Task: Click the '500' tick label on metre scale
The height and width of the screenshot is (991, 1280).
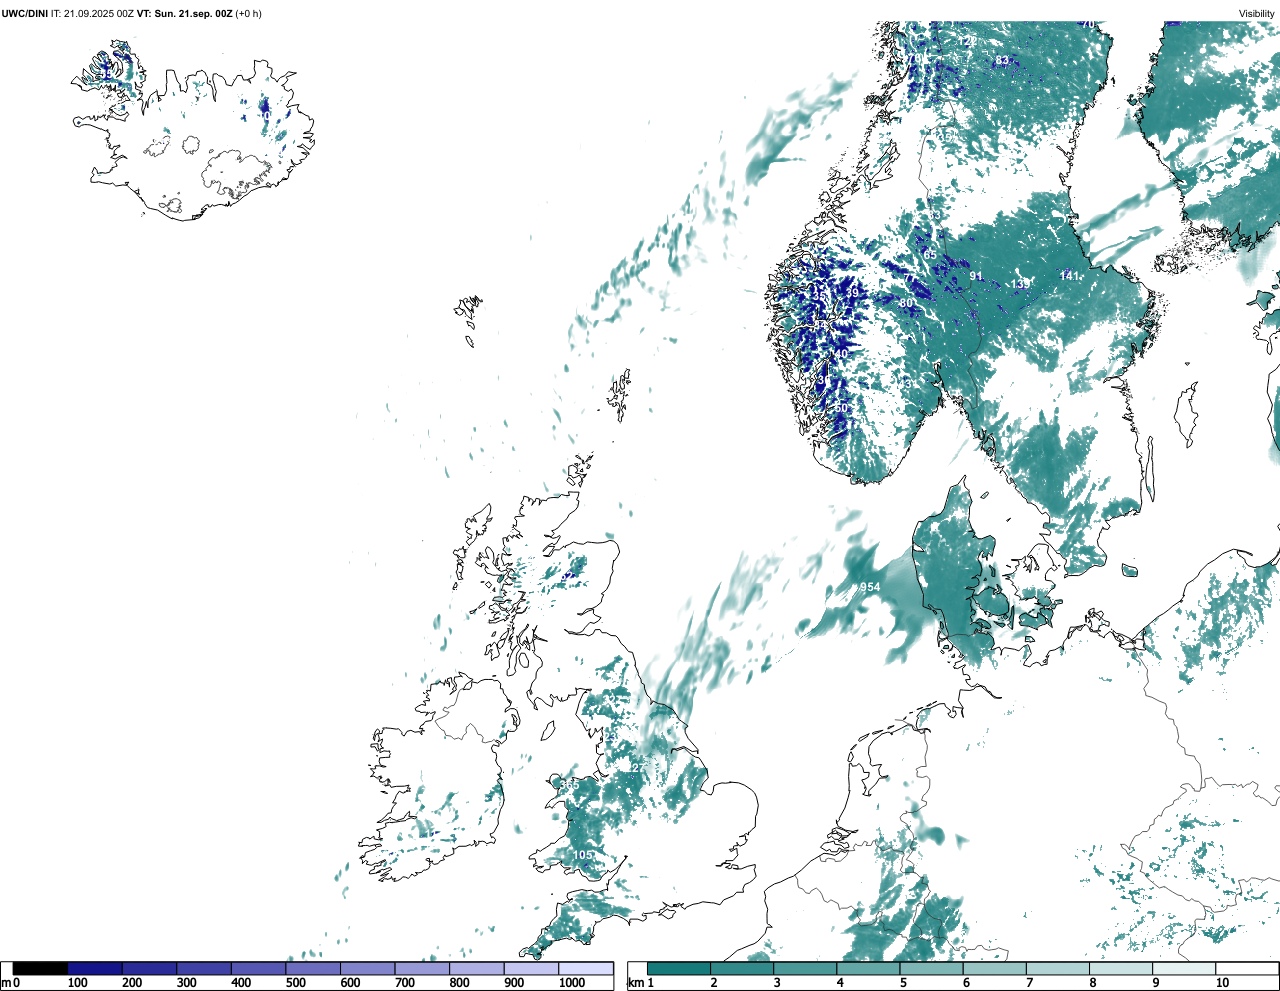Action: (295, 983)
